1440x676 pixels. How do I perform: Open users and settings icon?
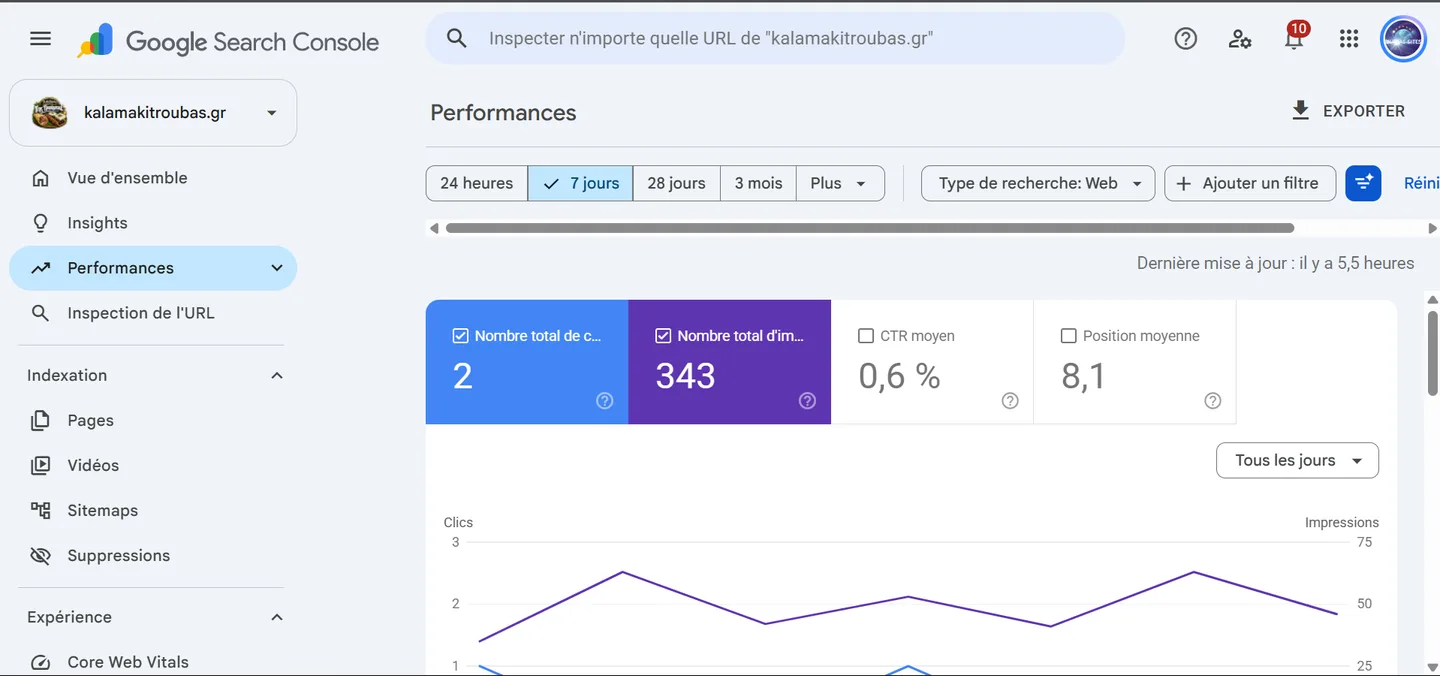pyautogui.click(x=1240, y=39)
